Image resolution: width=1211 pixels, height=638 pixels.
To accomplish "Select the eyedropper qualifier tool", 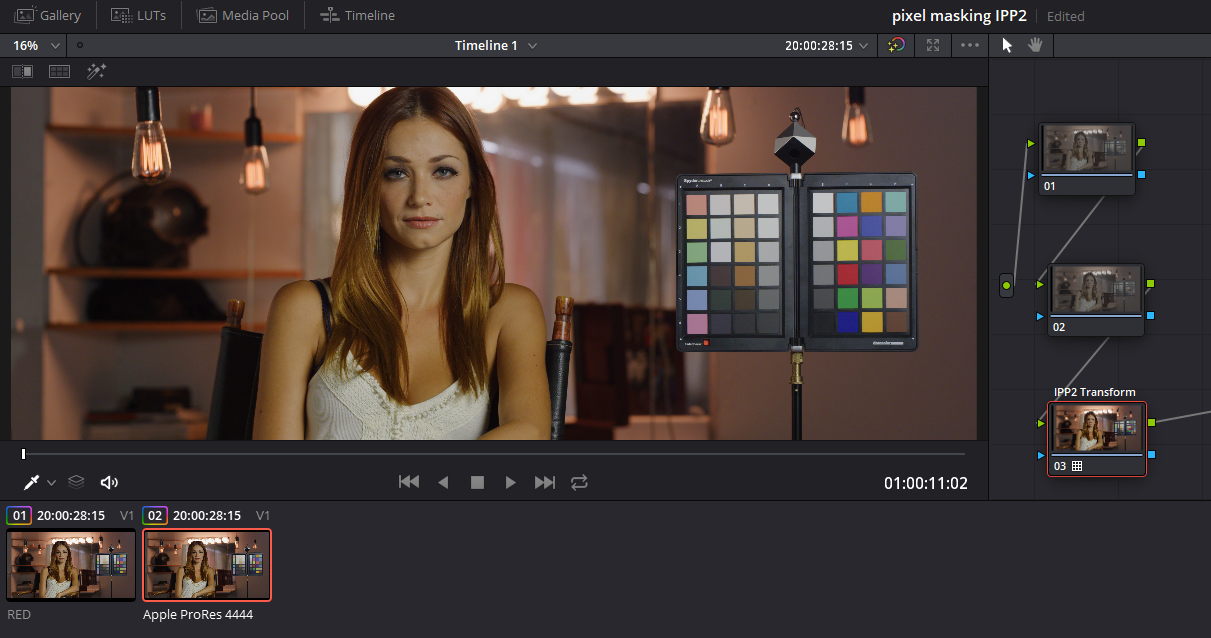I will (x=31, y=482).
